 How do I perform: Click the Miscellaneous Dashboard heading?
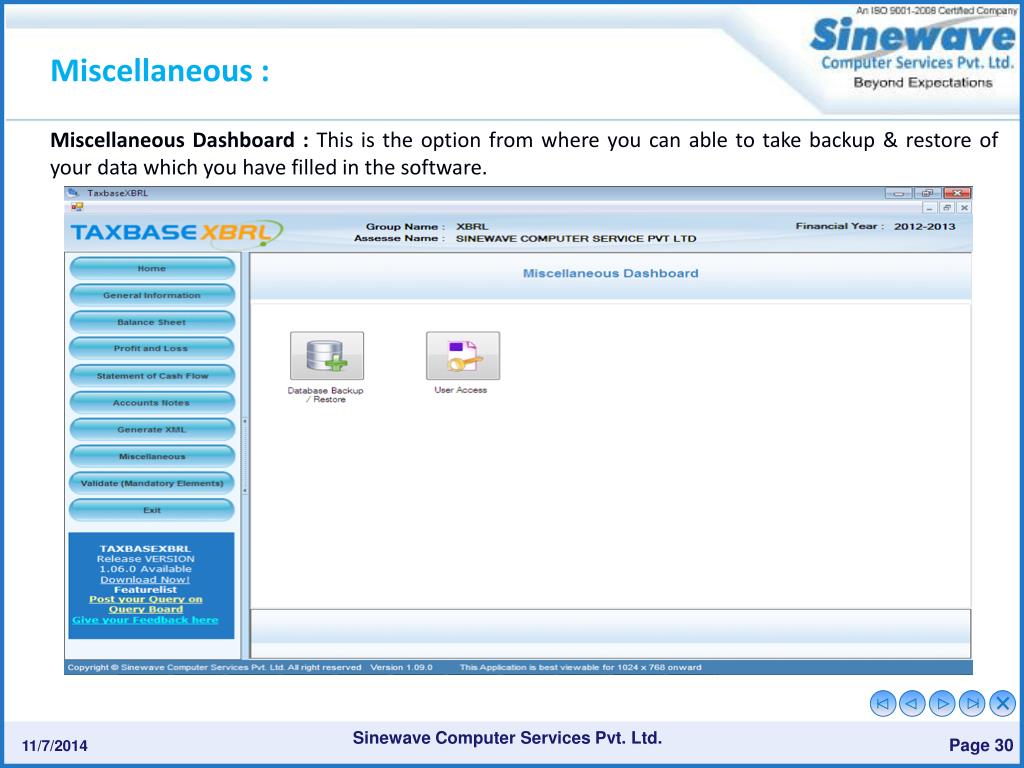[x=611, y=274]
